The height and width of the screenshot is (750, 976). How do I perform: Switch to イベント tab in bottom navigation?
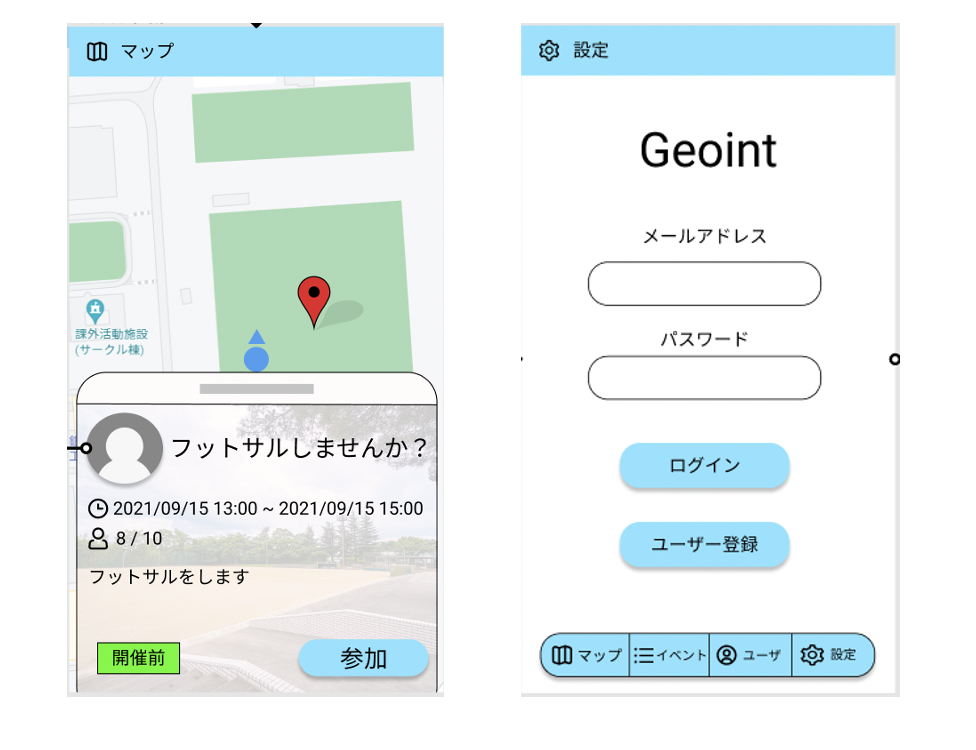[x=670, y=655]
